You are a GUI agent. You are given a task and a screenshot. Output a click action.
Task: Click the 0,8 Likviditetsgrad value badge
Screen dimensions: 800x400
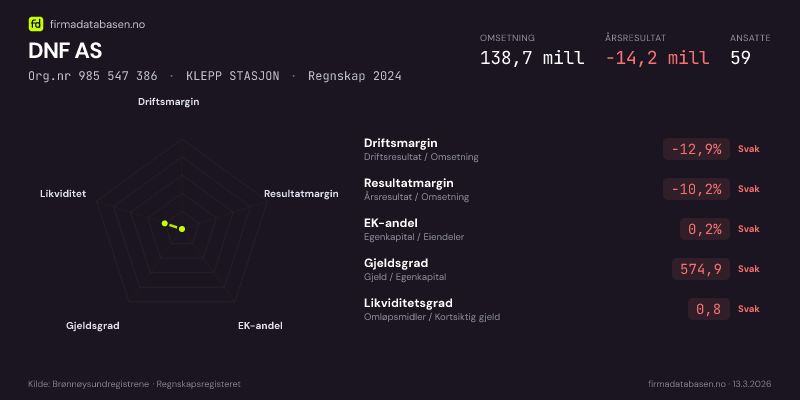click(x=708, y=309)
